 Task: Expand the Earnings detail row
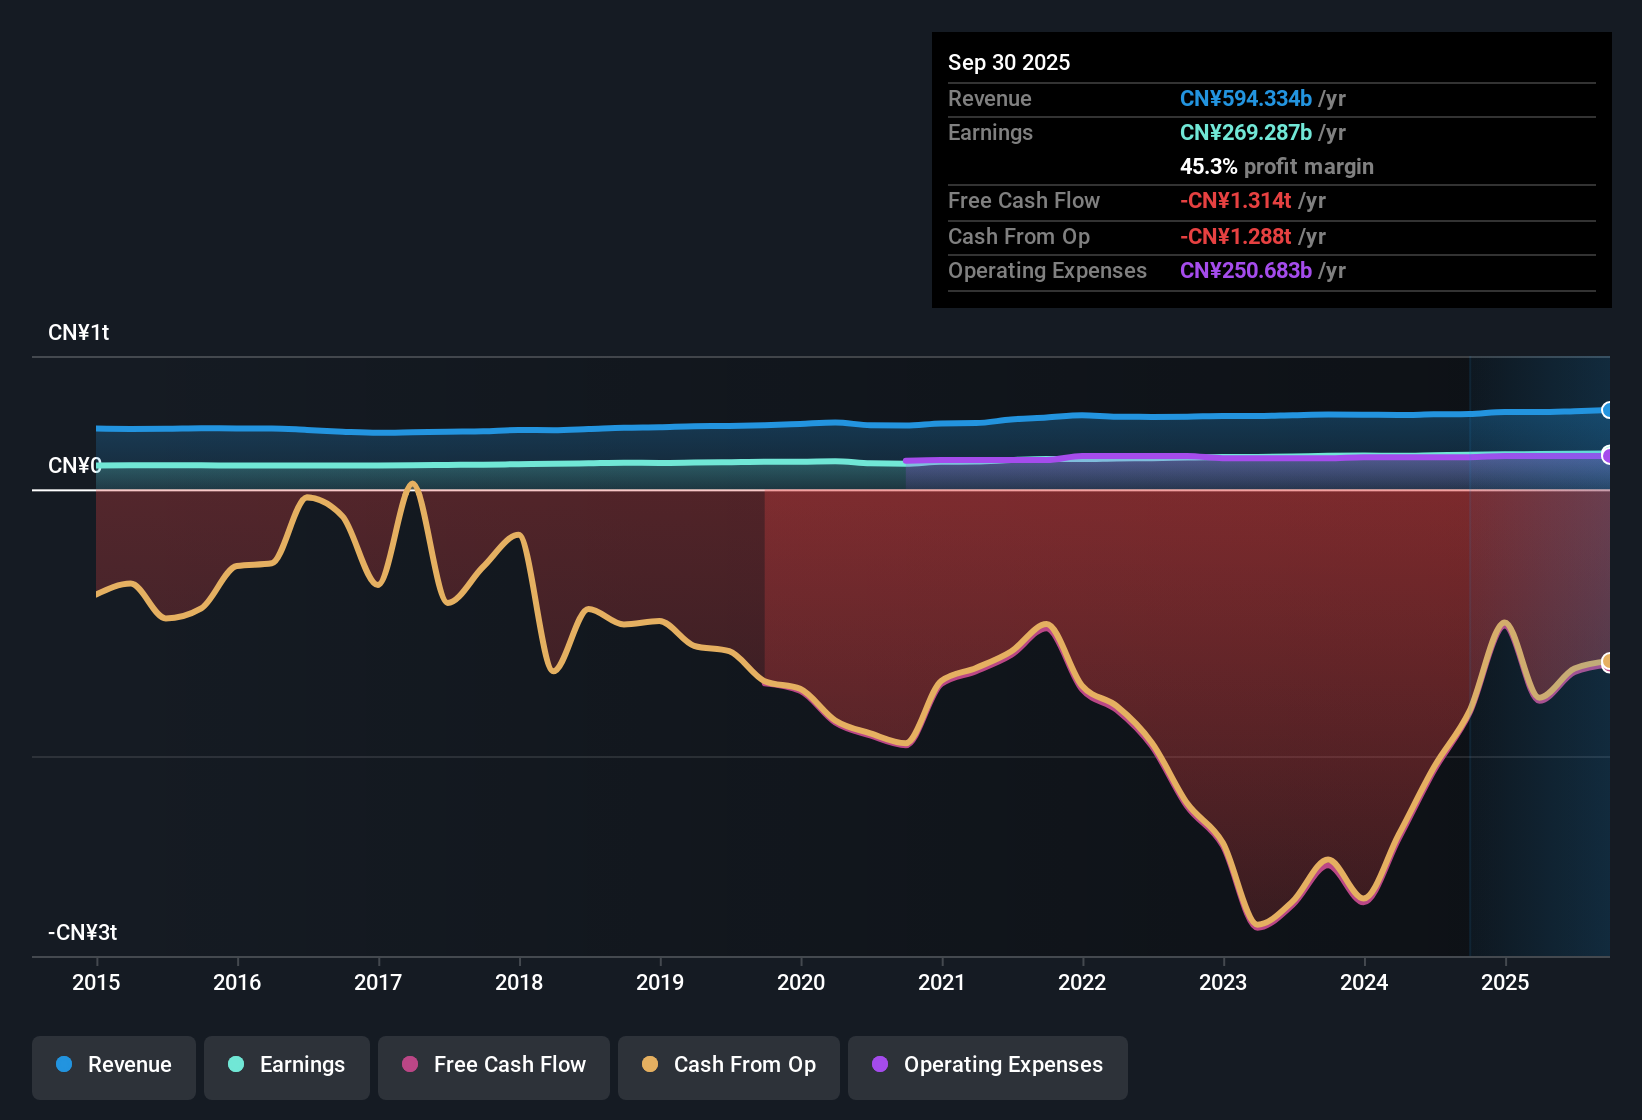(x=1150, y=132)
